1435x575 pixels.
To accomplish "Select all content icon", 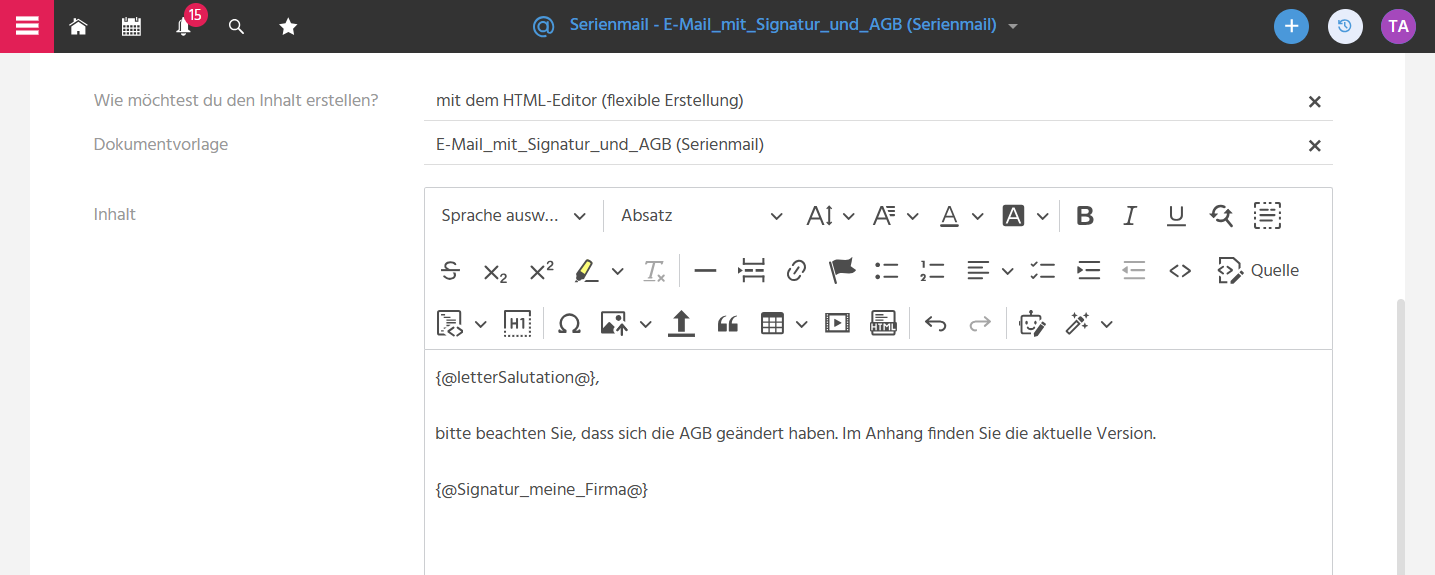I will (1267, 215).
